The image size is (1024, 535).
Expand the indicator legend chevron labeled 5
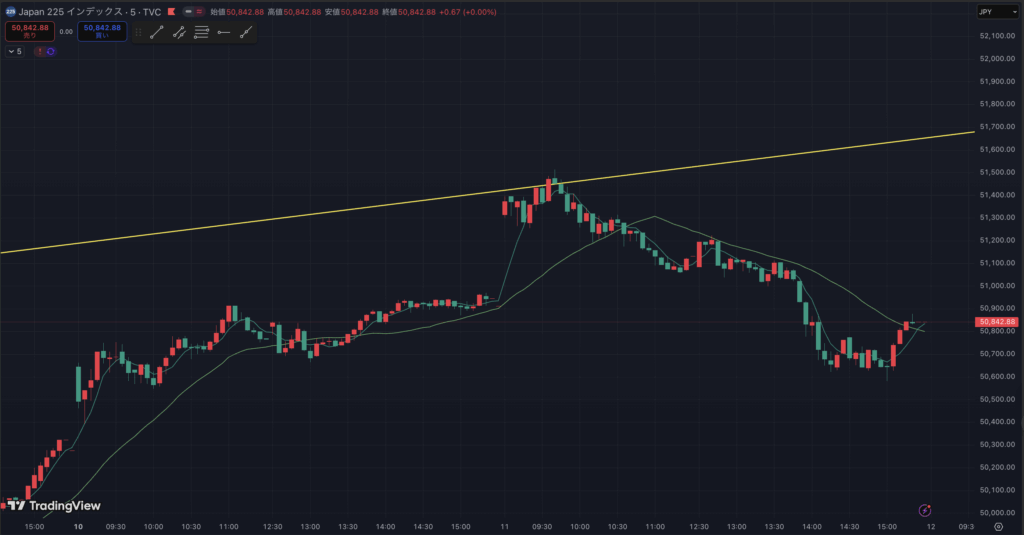tap(14, 51)
